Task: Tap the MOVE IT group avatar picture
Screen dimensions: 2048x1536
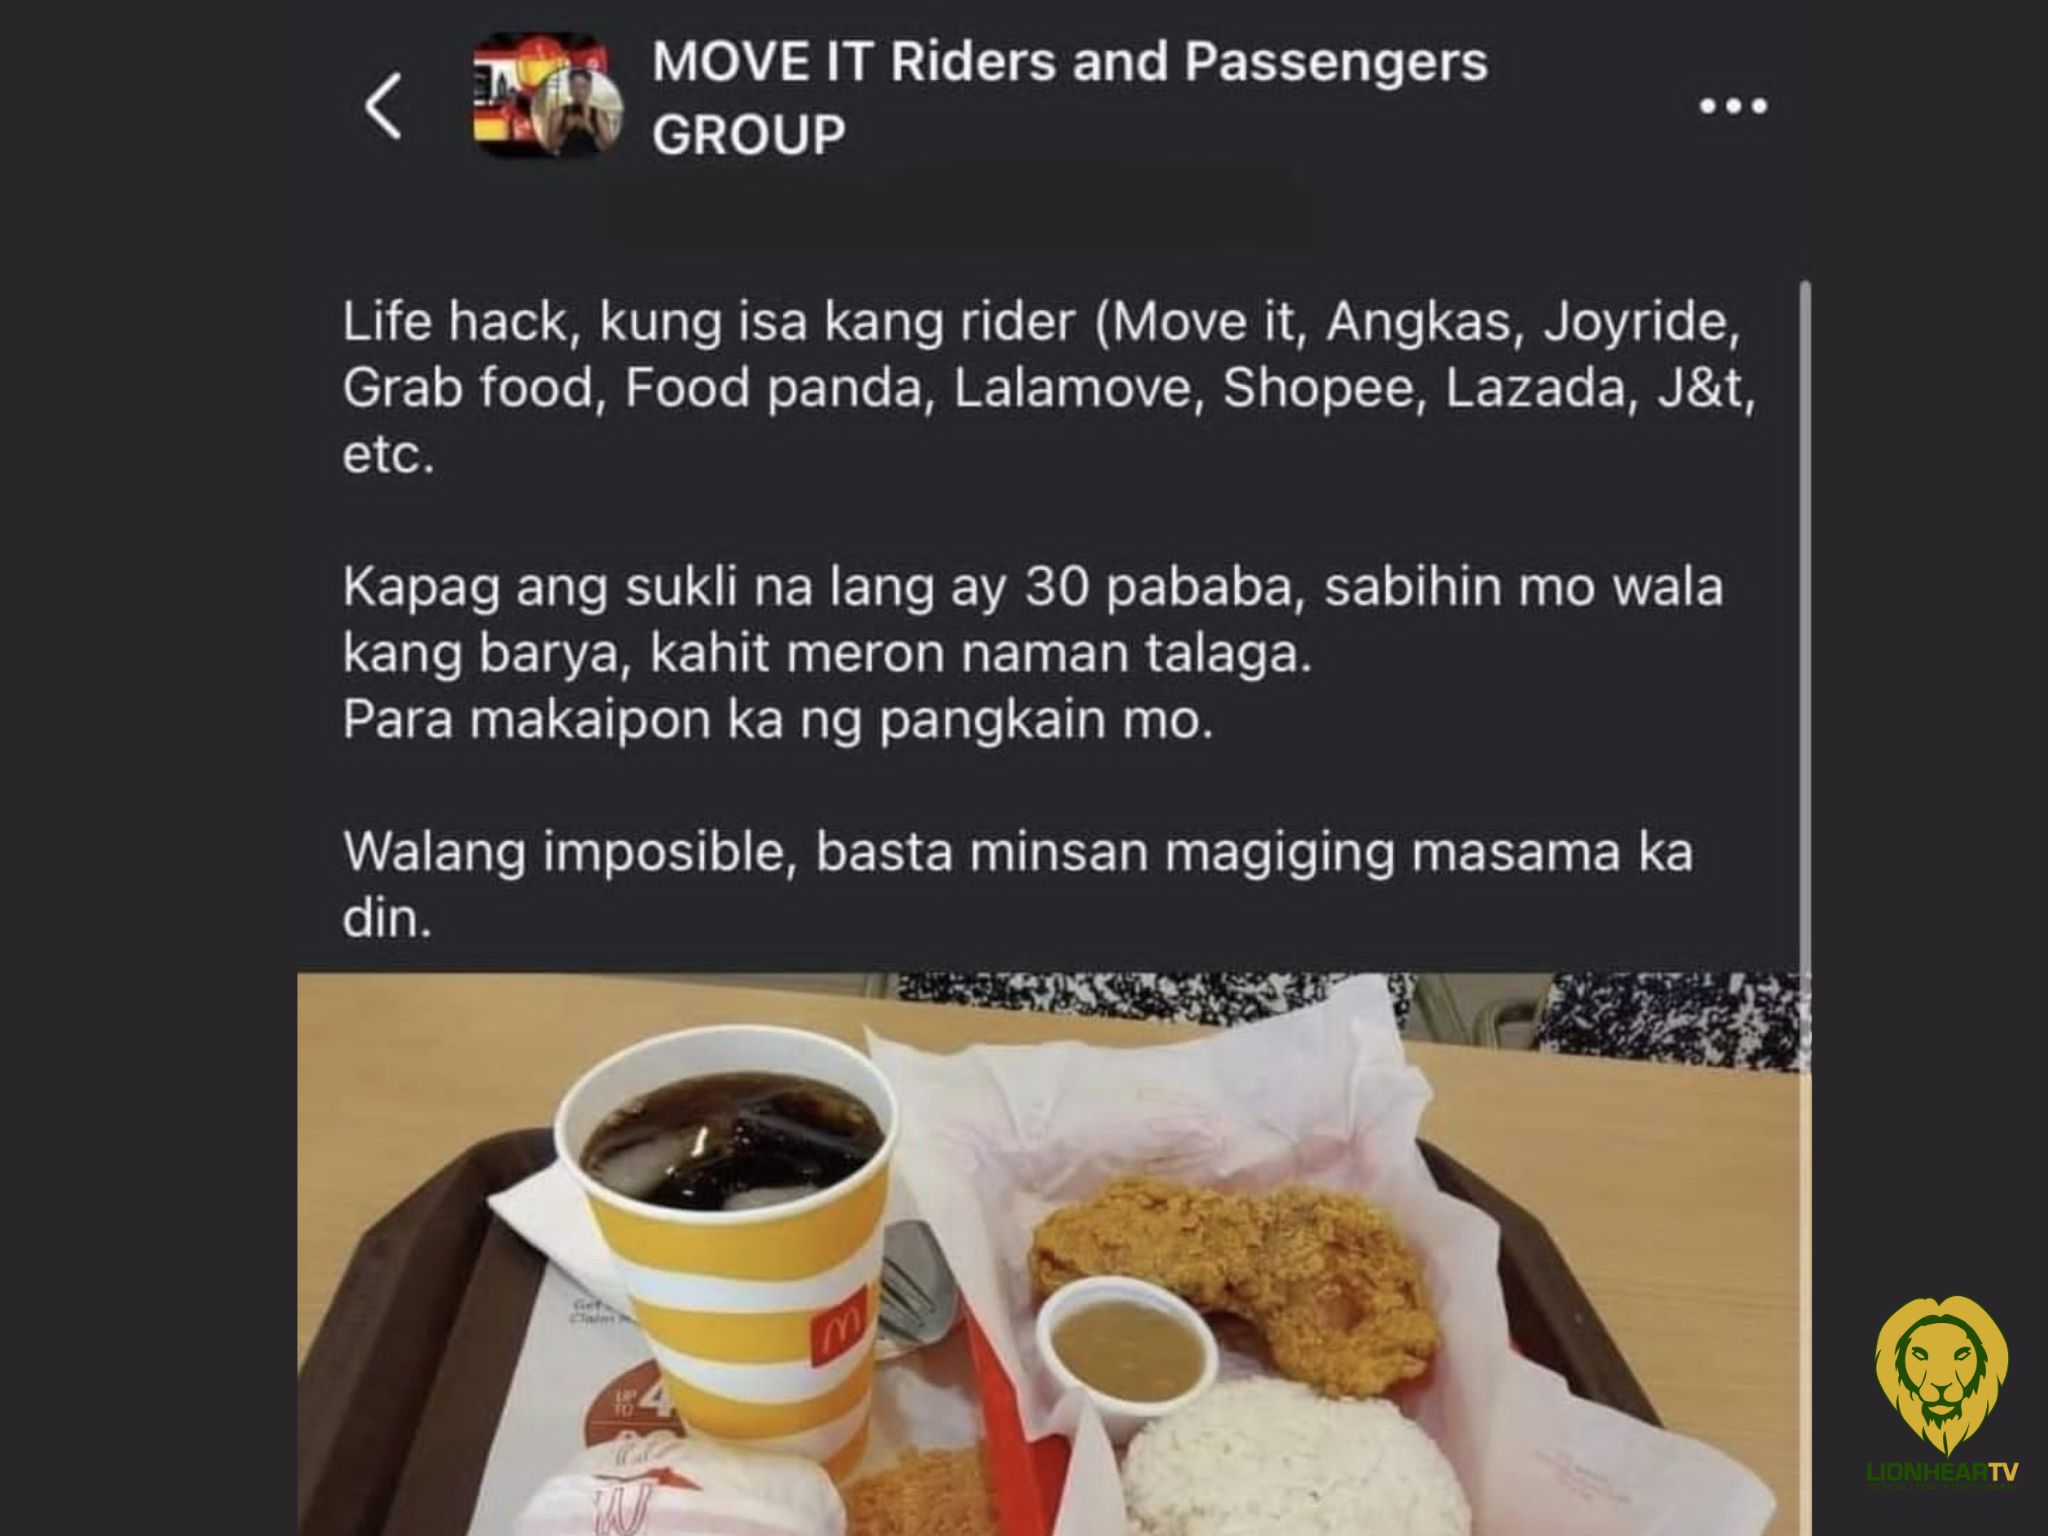Action: click(x=547, y=97)
